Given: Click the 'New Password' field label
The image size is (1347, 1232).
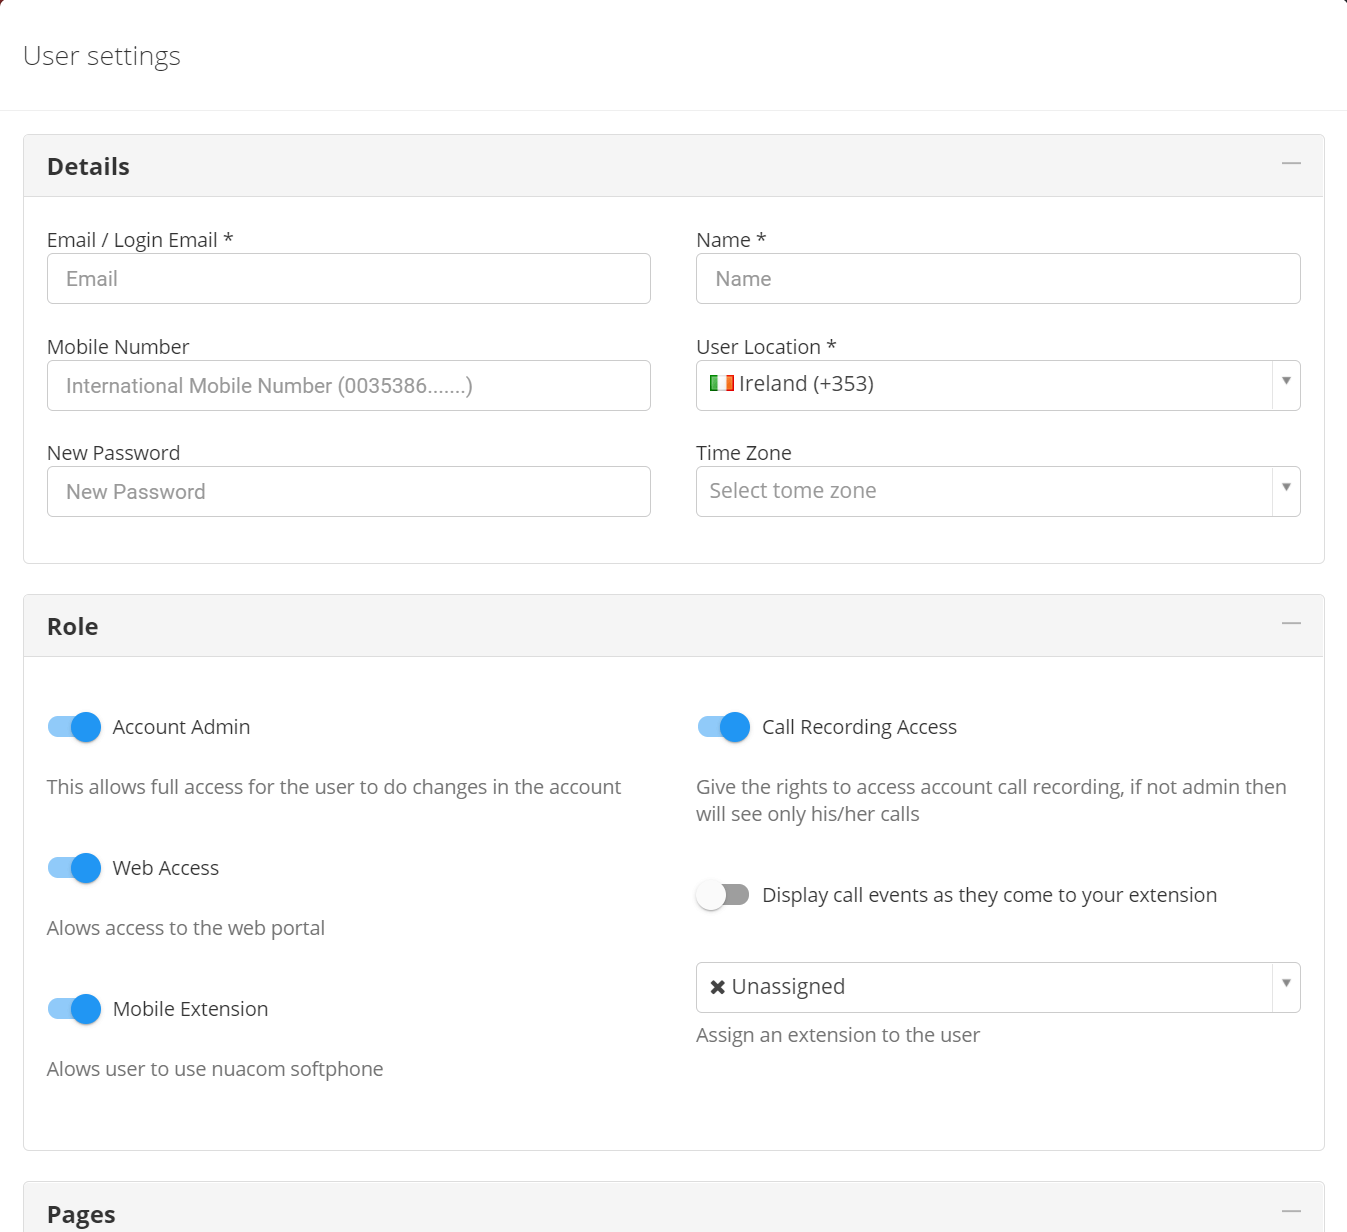Looking at the screenshot, I should 114,453.
